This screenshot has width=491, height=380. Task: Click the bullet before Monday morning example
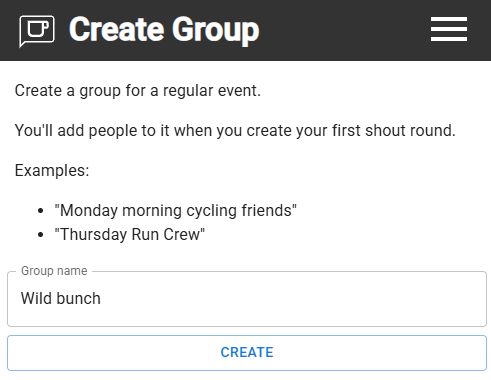pos(41,211)
